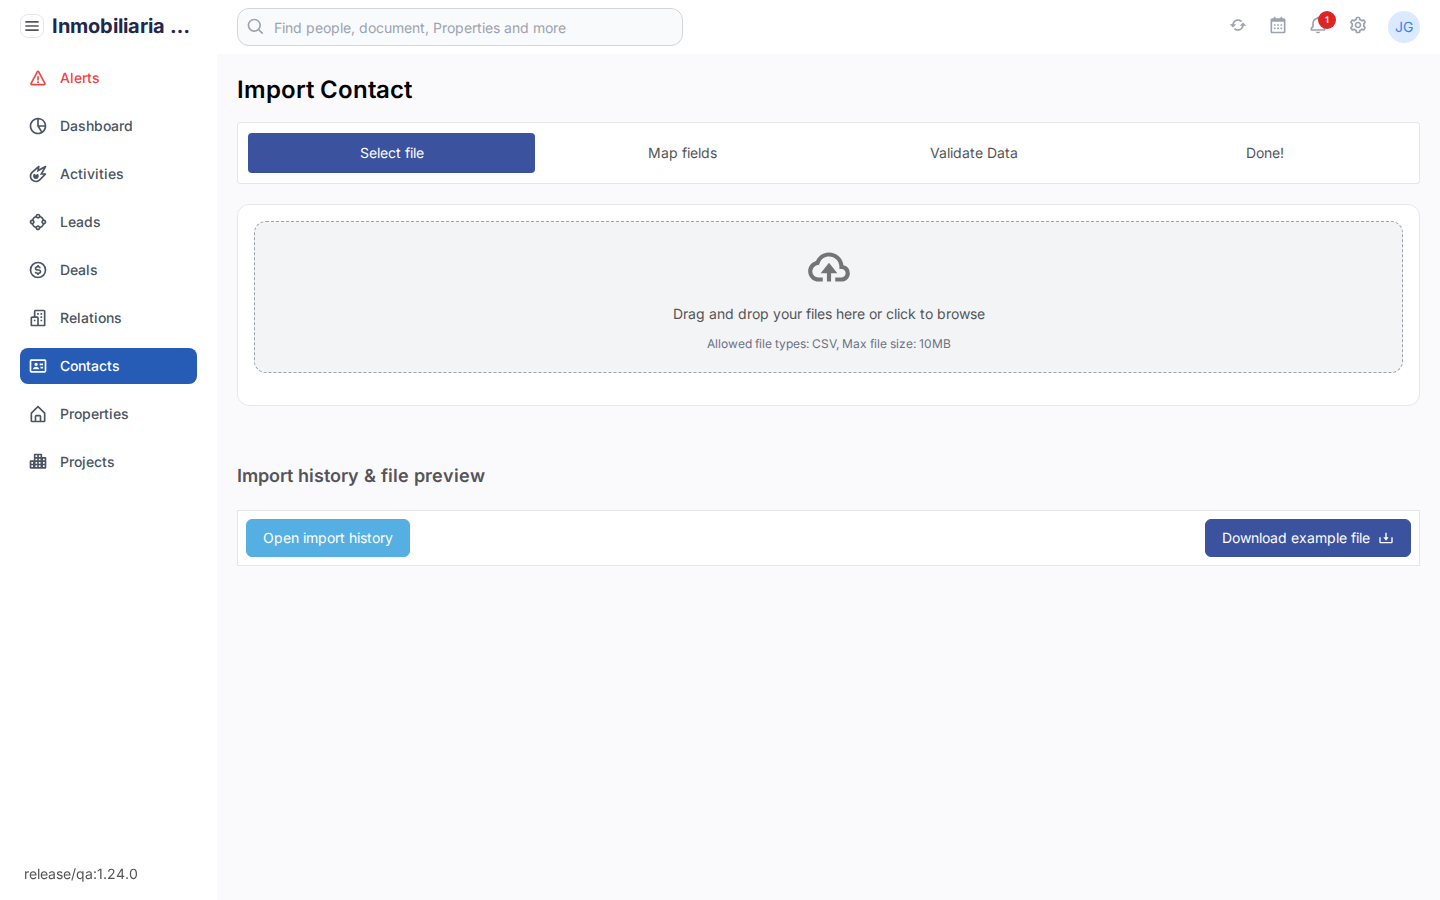Toggle the sidebar with the hamburger menu
1440x900 pixels.
tap(32, 26)
